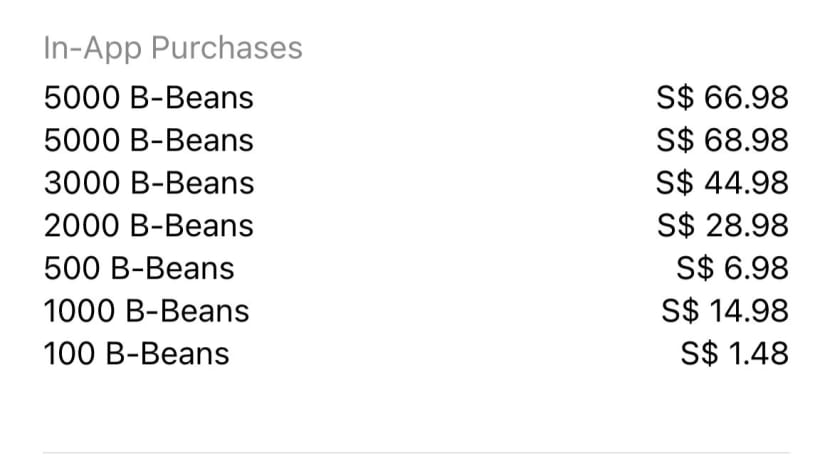Choose the 3000 B-Beans item
The height and width of the screenshot is (468, 830).
[x=149, y=184]
